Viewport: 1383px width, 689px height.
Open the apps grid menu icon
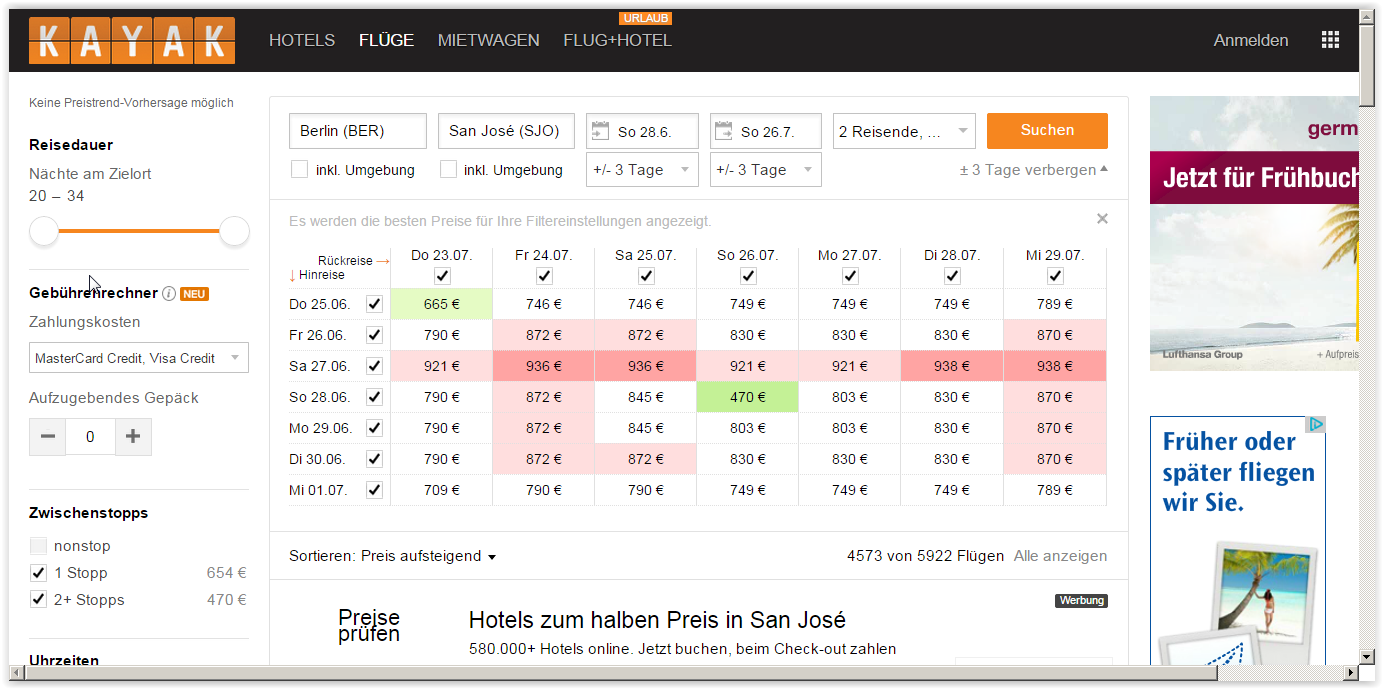point(1330,40)
